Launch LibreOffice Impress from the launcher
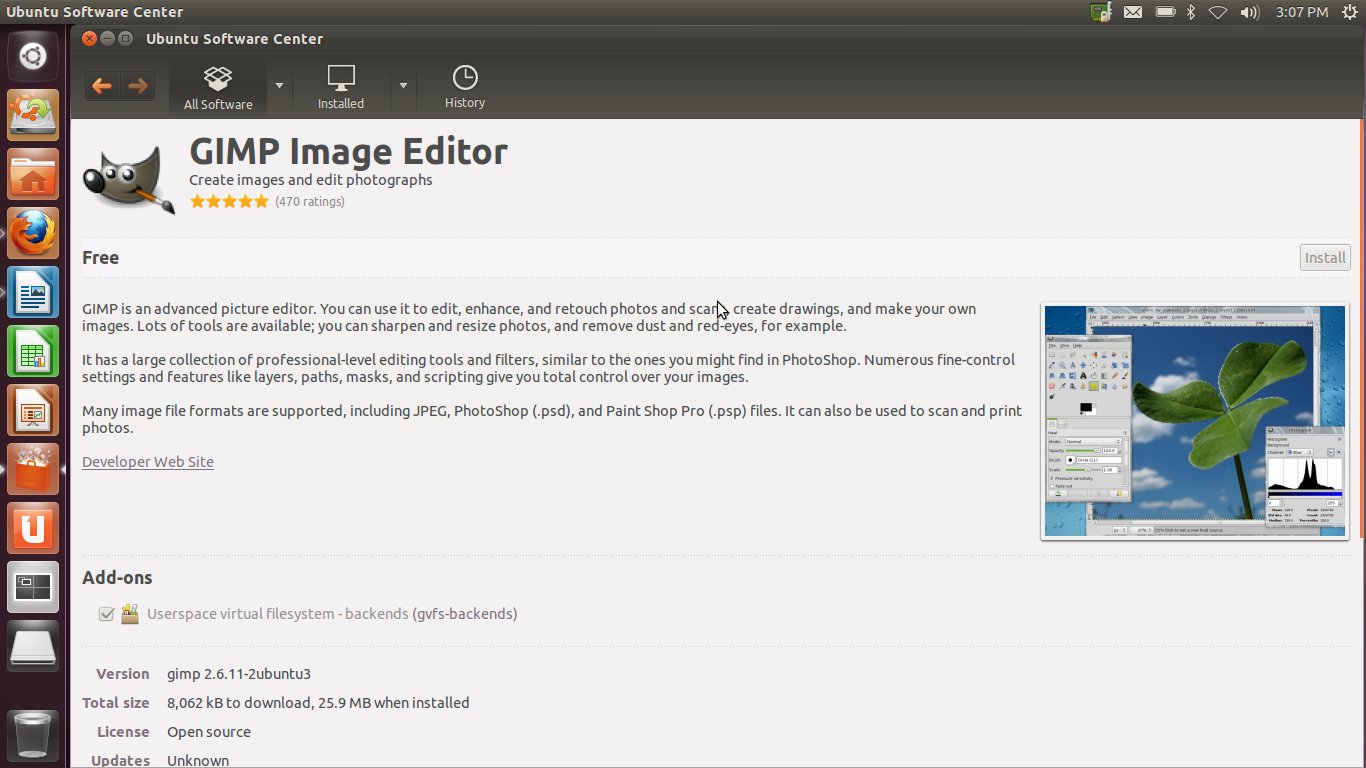1366x768 pixels. (x=33, y=410)
